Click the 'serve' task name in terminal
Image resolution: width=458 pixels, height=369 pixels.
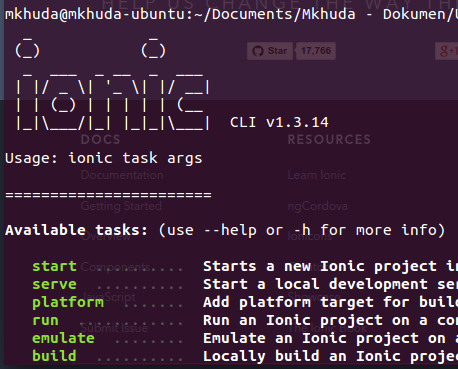click(55, 284)
